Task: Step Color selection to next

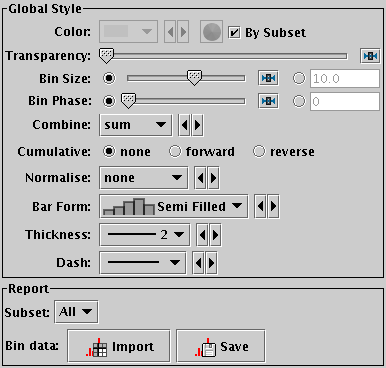Action: [x=183, y=32]
